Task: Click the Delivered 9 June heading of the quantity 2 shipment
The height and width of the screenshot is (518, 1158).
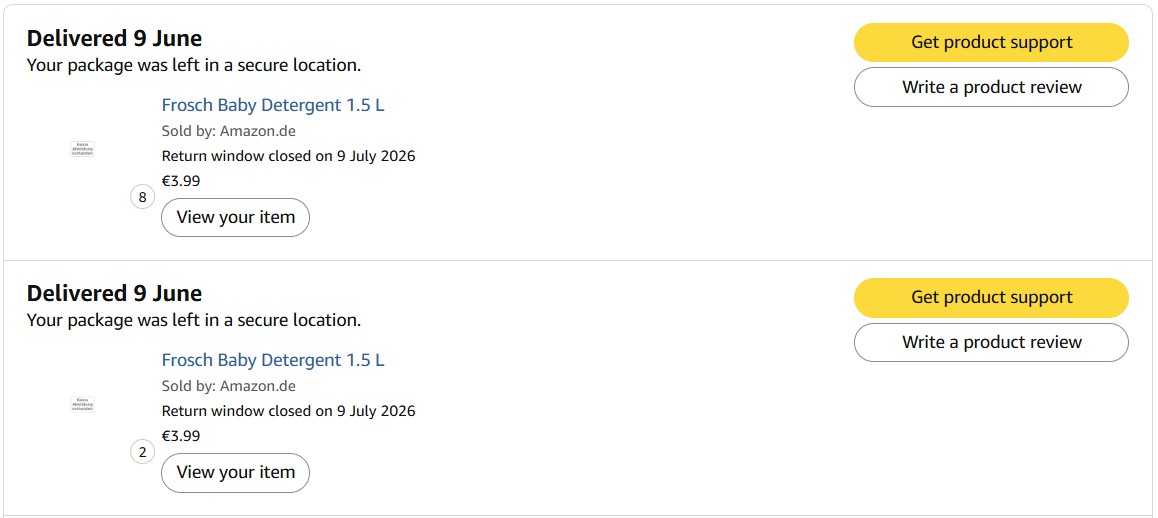Action: pyautogui.click(x=114, y=293)
